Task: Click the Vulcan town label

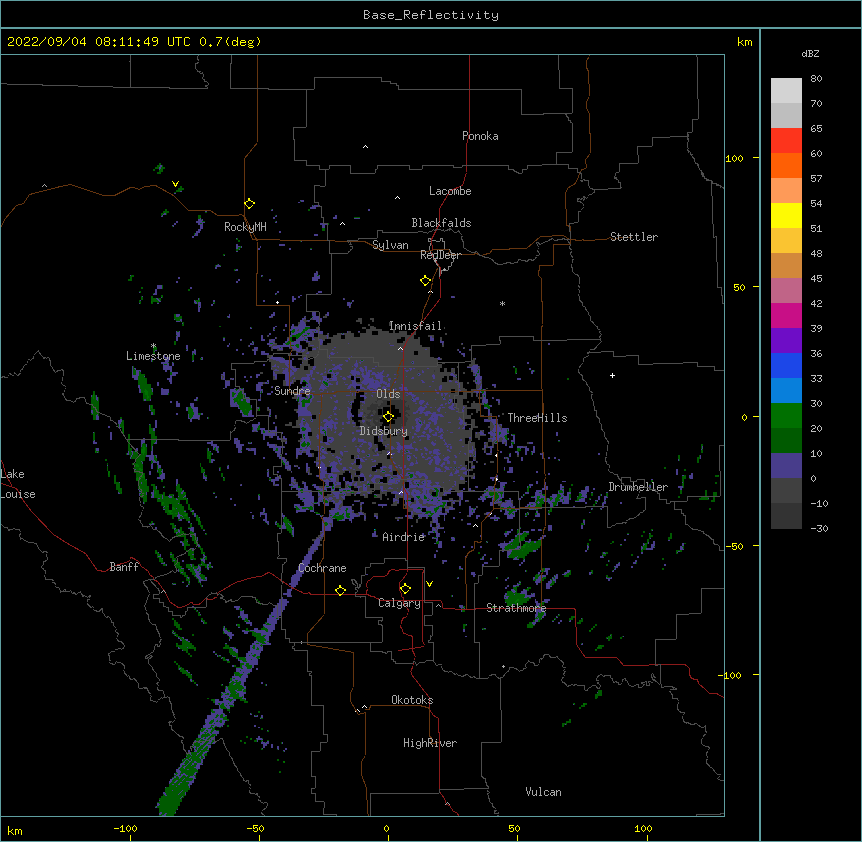Action: coord(543,792)
